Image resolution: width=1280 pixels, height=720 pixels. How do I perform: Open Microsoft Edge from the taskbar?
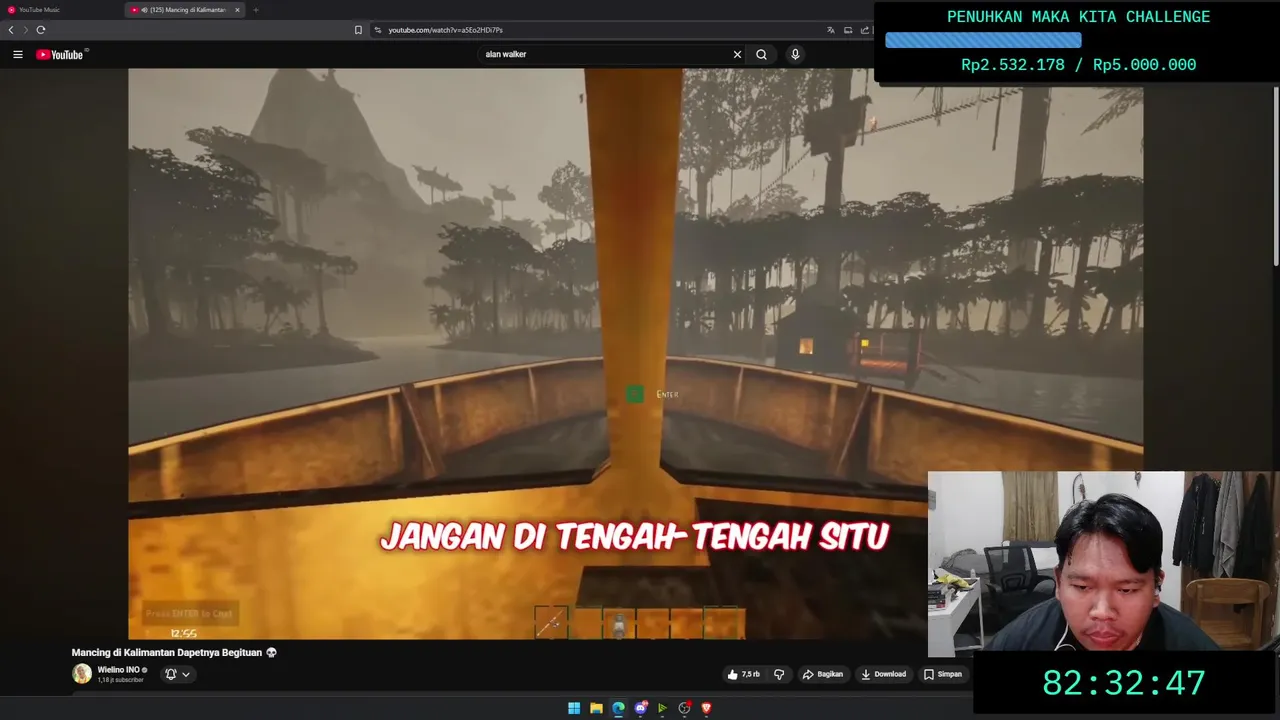click(x=618, y=708)
